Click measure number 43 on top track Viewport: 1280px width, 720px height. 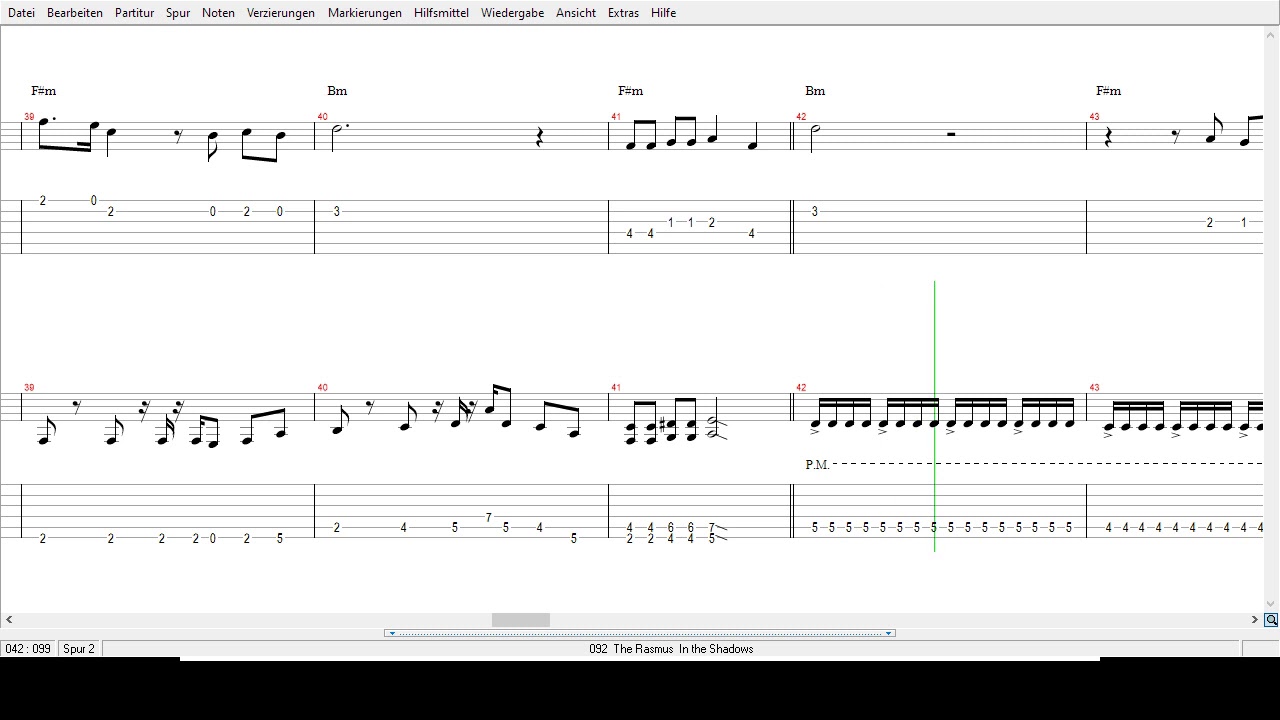pos(1094,117)
